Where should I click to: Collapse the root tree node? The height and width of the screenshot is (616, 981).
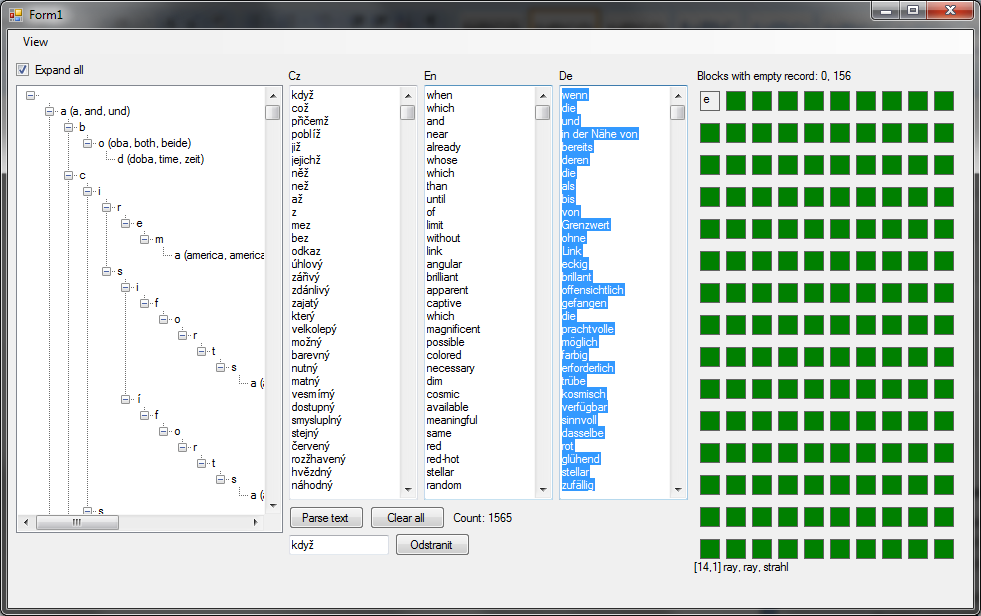[30, 95]
